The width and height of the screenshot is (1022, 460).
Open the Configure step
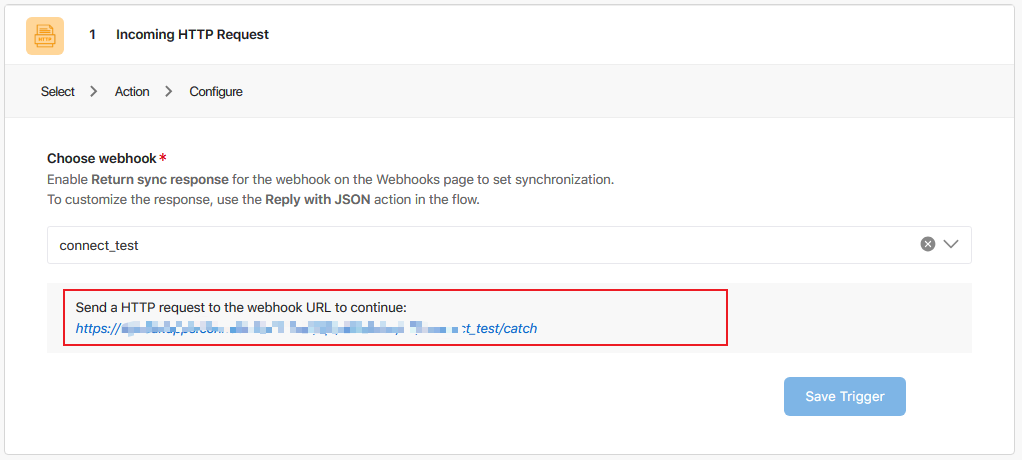point(216,92)
